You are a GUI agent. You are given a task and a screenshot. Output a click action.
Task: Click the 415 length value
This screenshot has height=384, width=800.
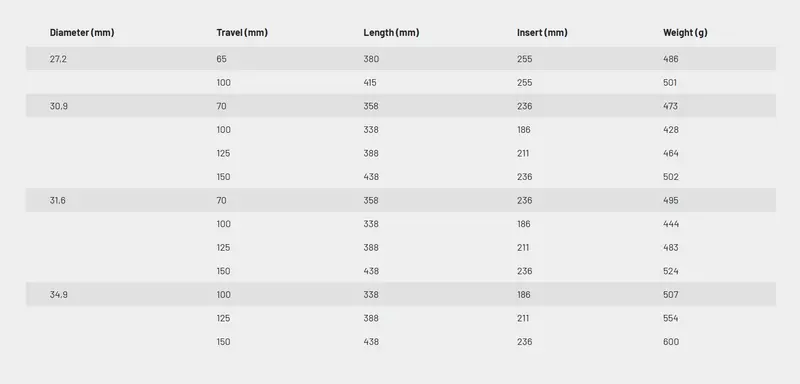click(370, 83)
